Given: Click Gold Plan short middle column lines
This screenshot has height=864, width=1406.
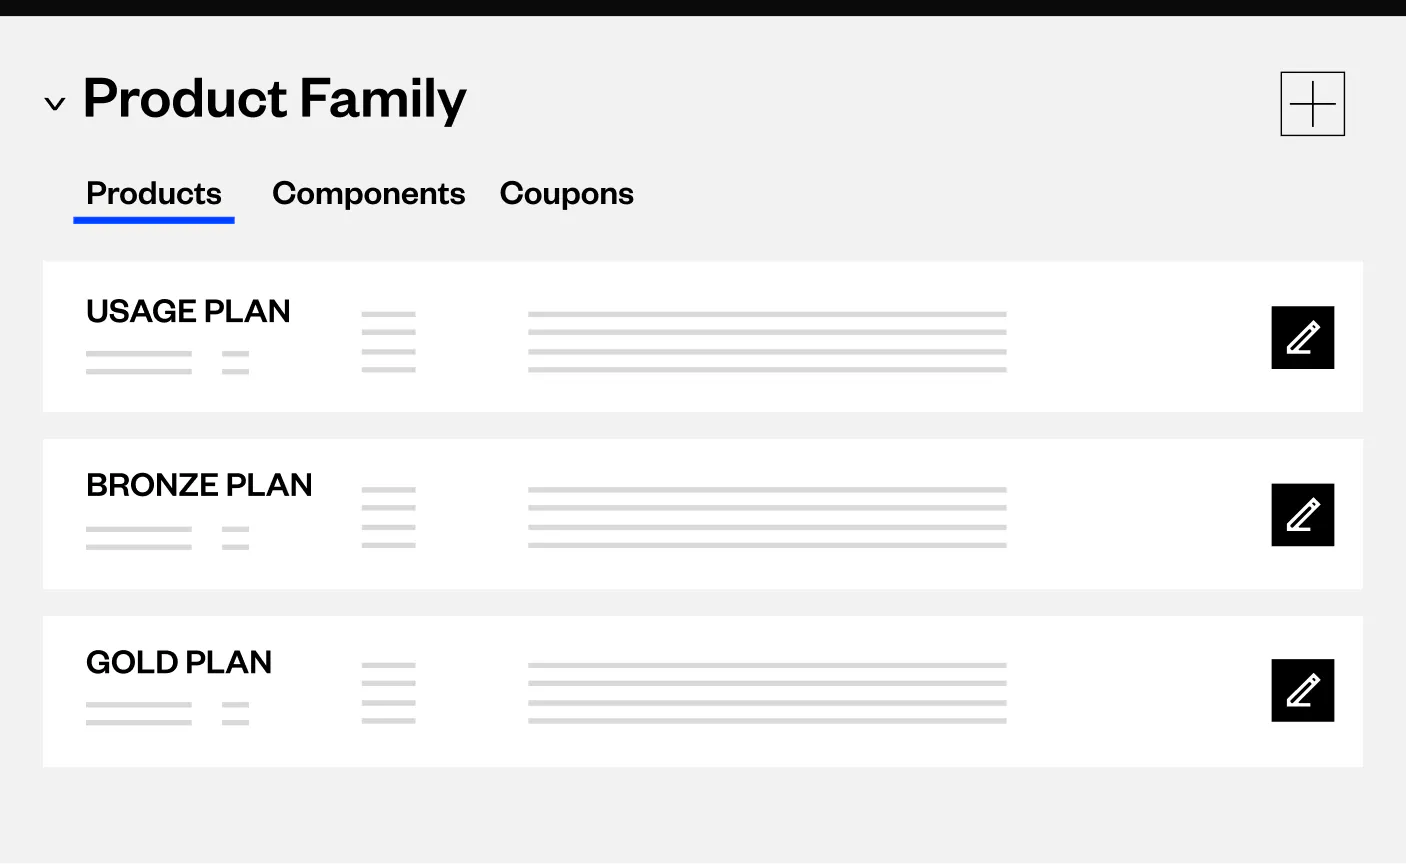Looking at the screenshot, I should coord(388,692).
